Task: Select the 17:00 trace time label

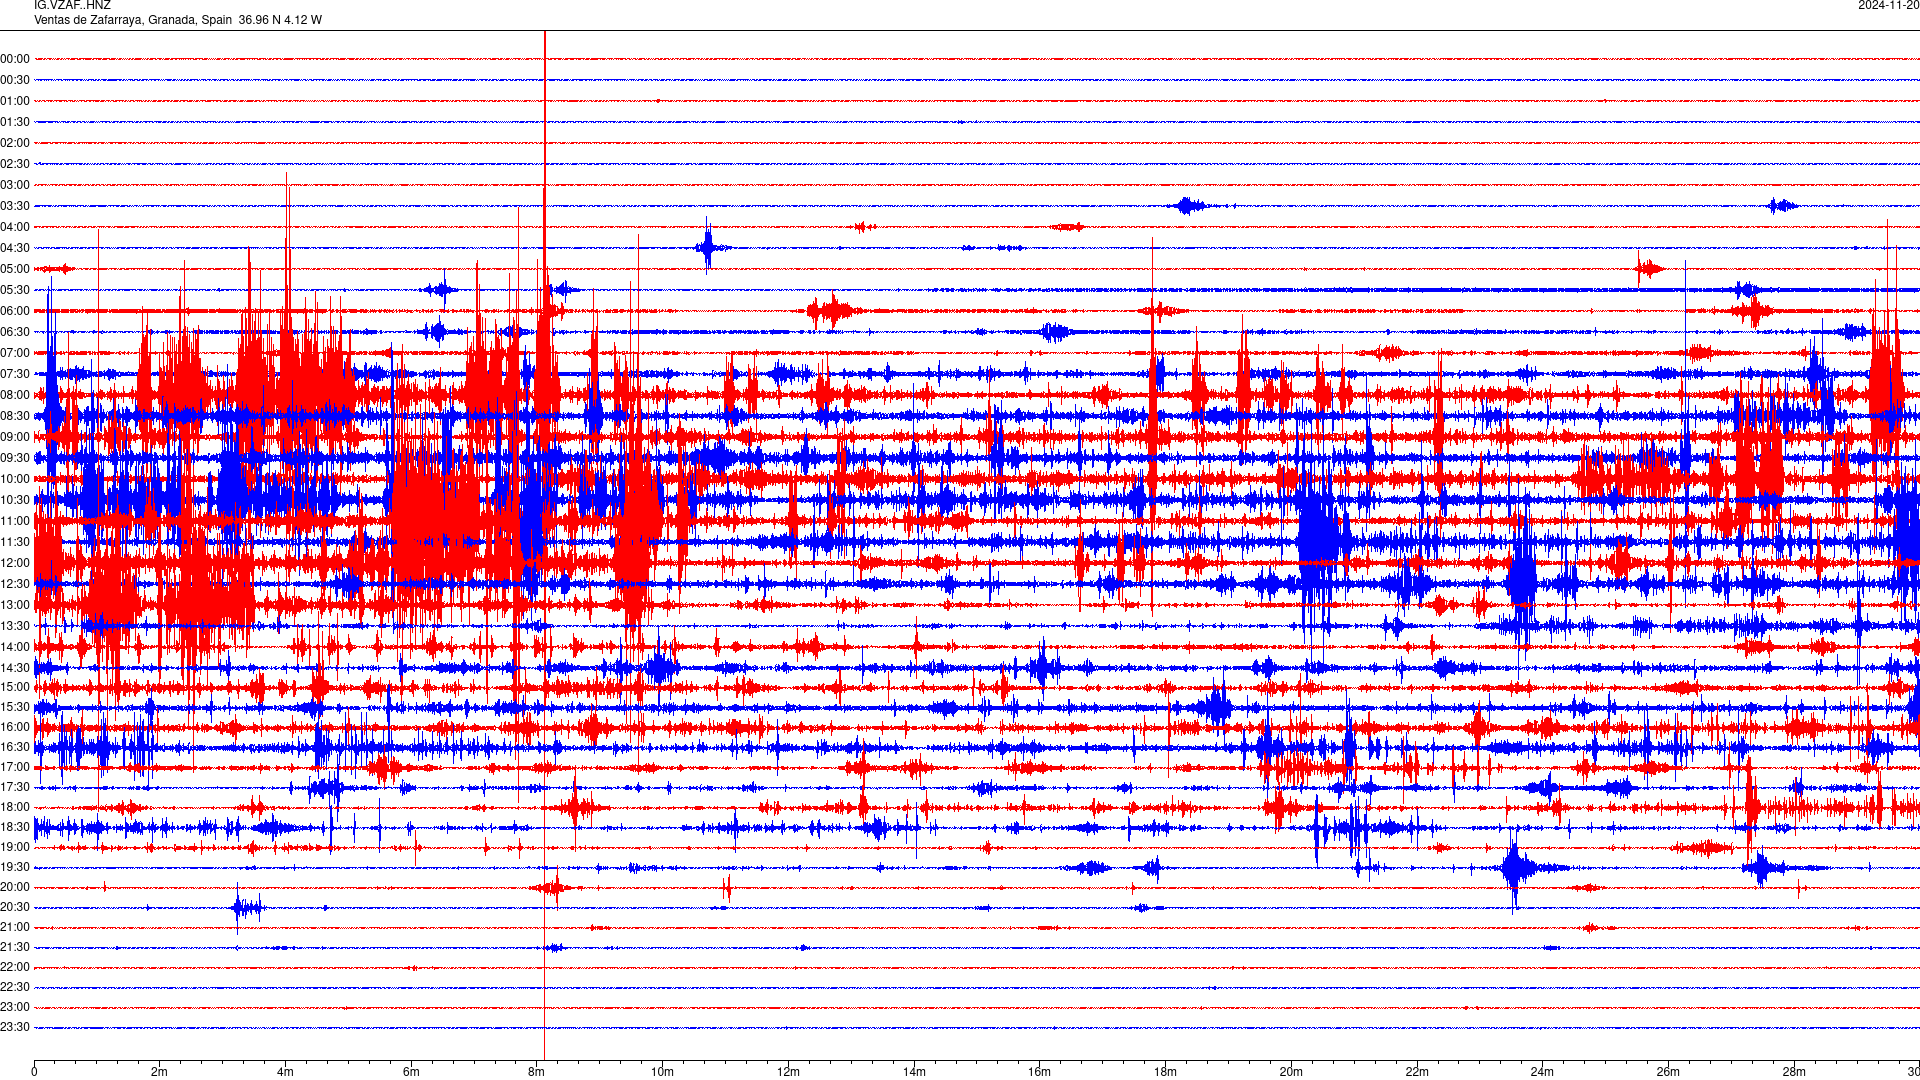Action: (15, 767)
